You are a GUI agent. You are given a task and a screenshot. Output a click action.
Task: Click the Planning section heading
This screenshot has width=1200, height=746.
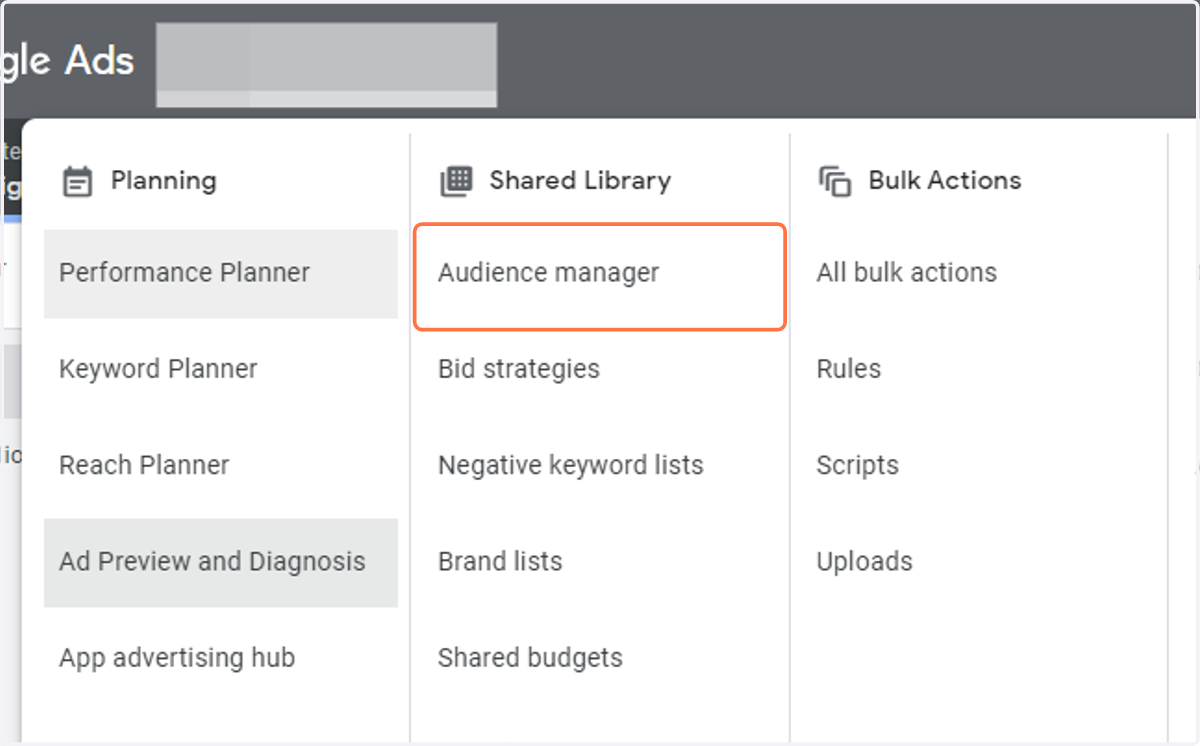tap(164, 181)
